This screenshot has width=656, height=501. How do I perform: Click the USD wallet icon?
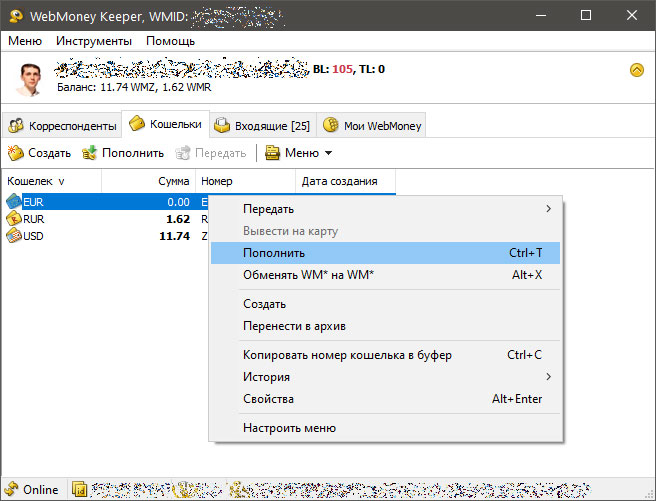14,236
